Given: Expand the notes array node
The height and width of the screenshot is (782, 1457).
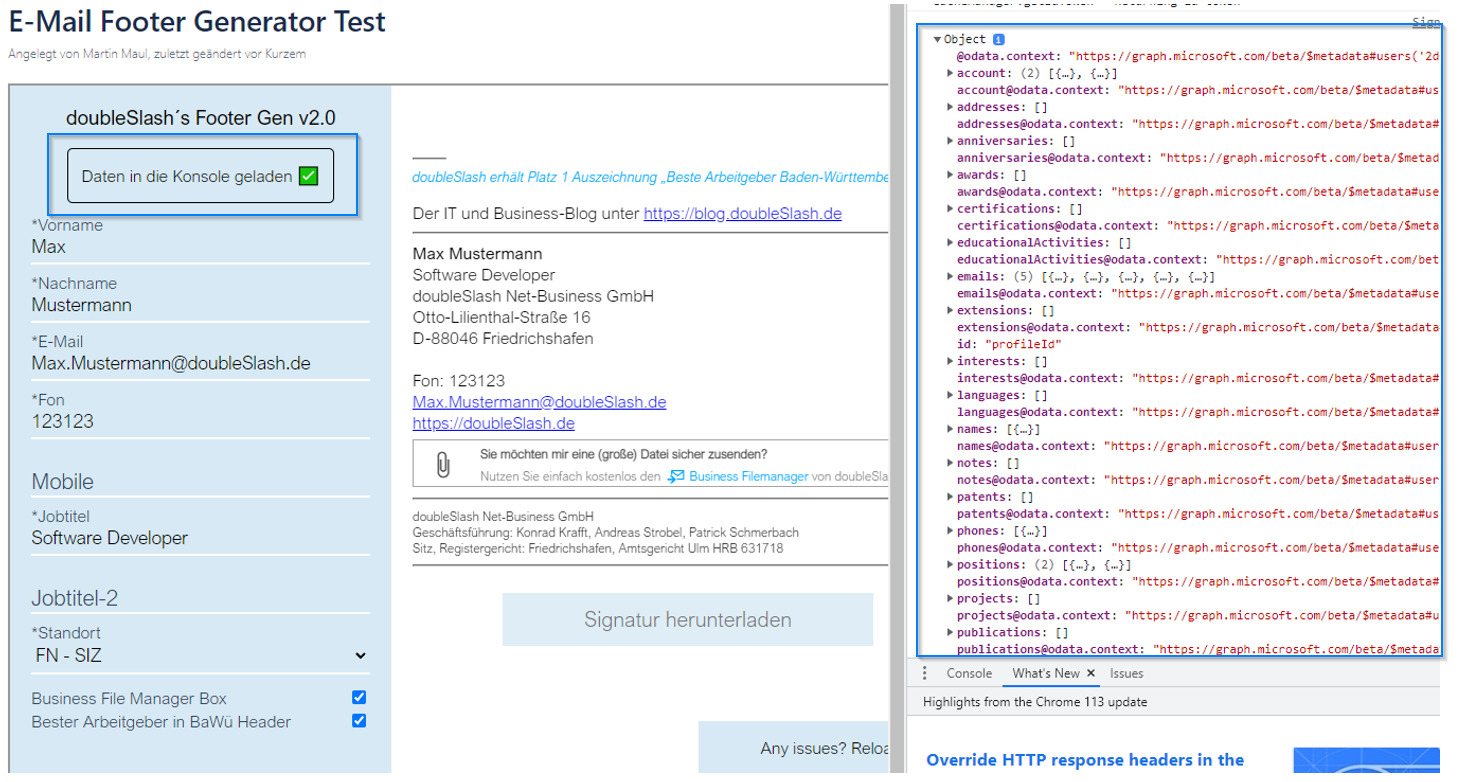Looking at the screenshot, I should (x=950, y=463).
